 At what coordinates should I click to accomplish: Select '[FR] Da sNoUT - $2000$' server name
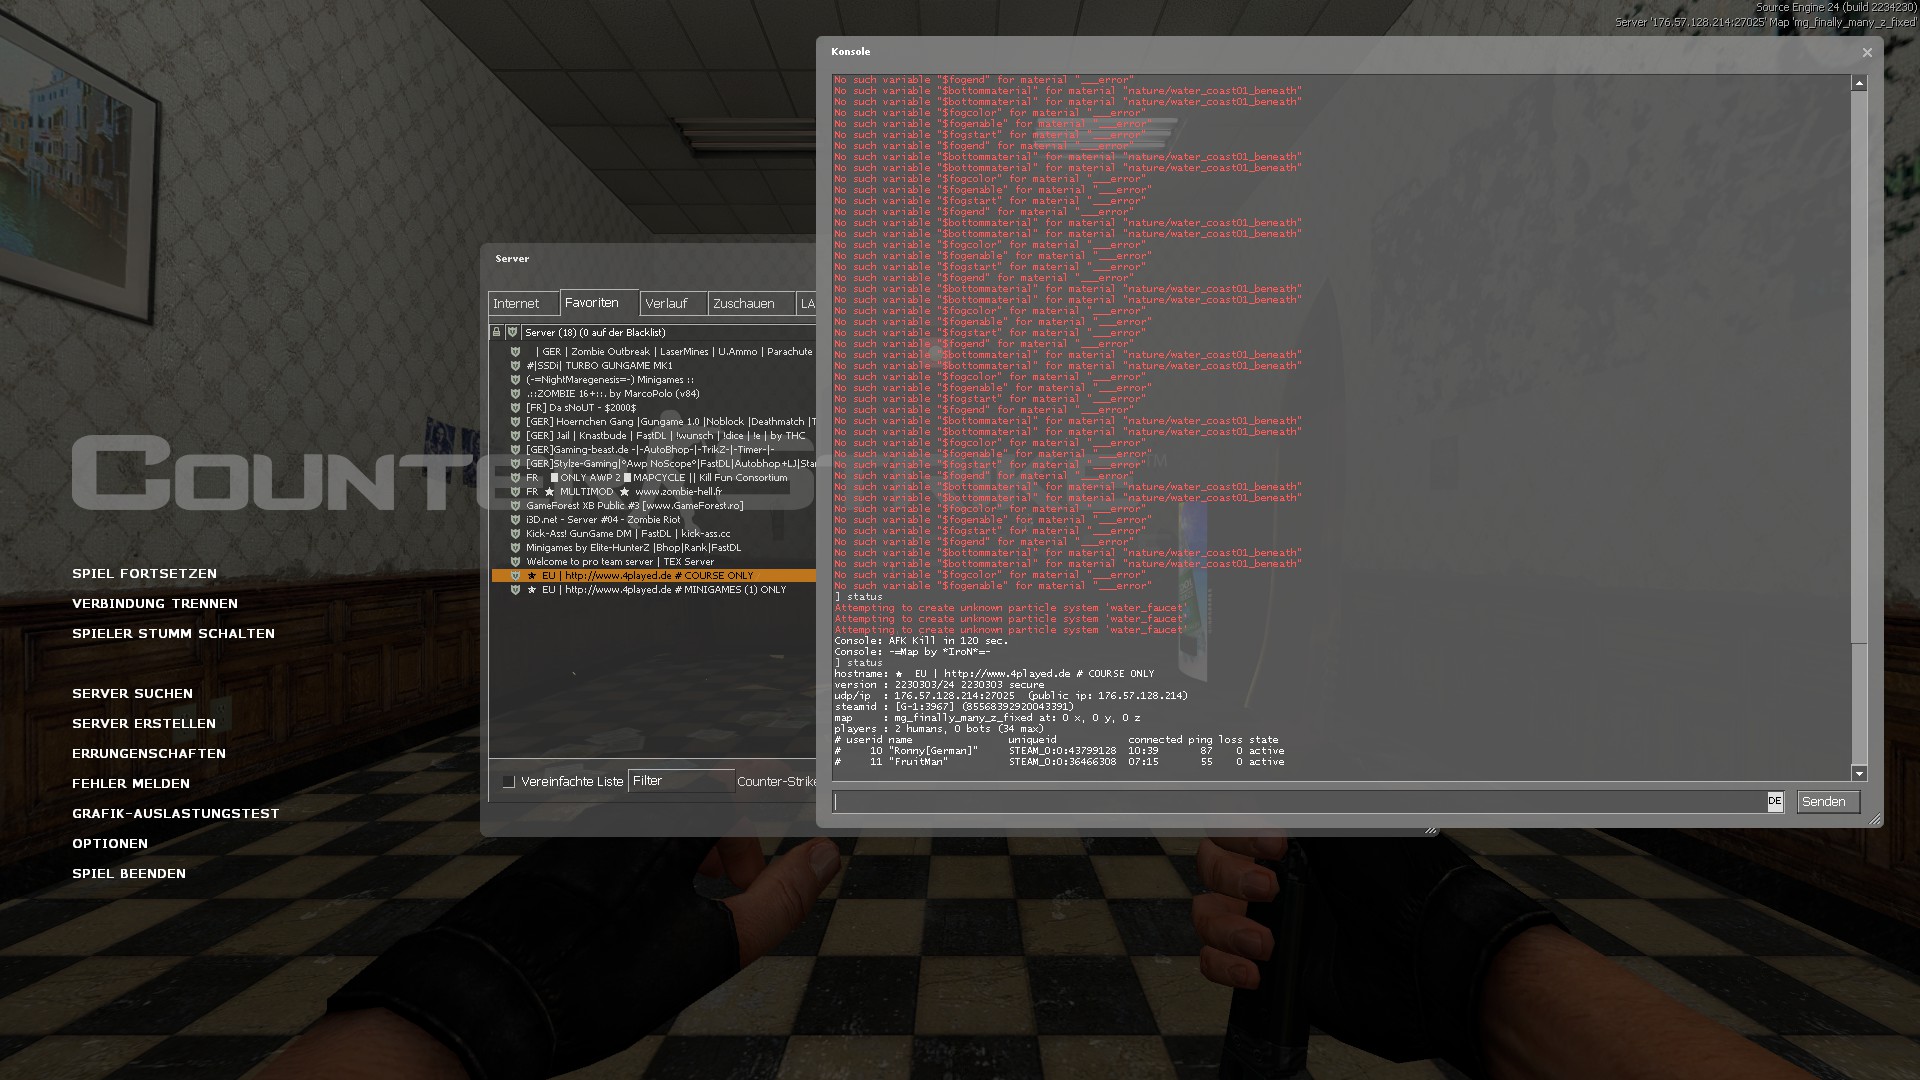point(581,408)
